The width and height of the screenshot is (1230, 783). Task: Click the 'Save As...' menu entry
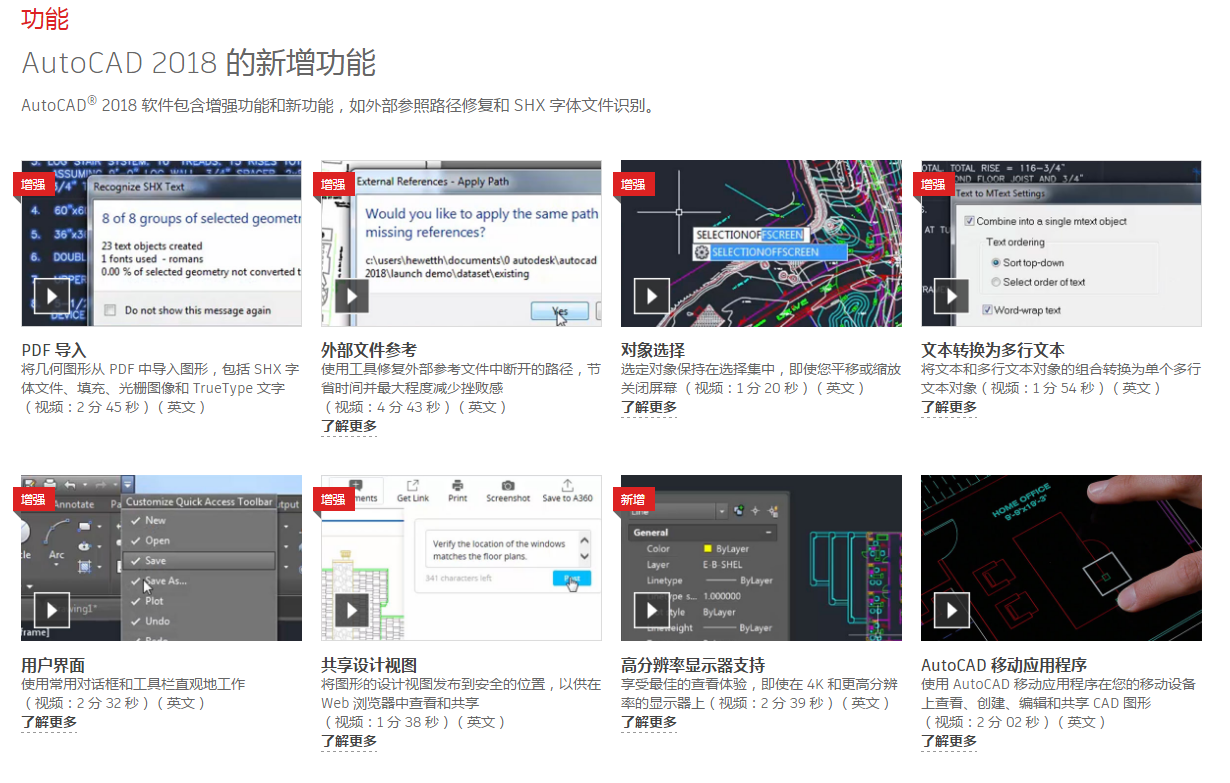click(165, 581)
